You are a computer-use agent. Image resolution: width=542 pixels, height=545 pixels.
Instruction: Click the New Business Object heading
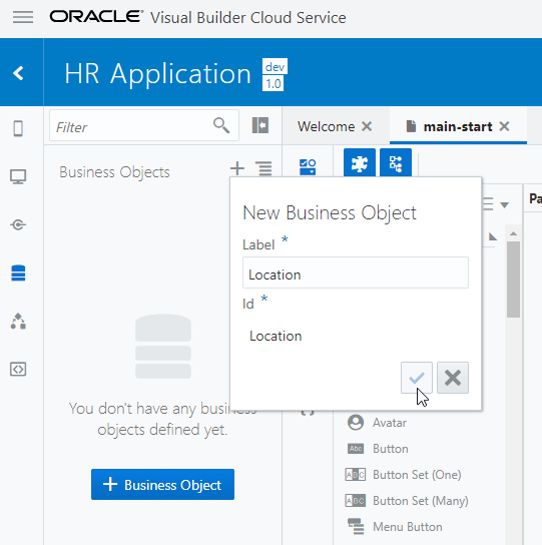click(329, 213)
